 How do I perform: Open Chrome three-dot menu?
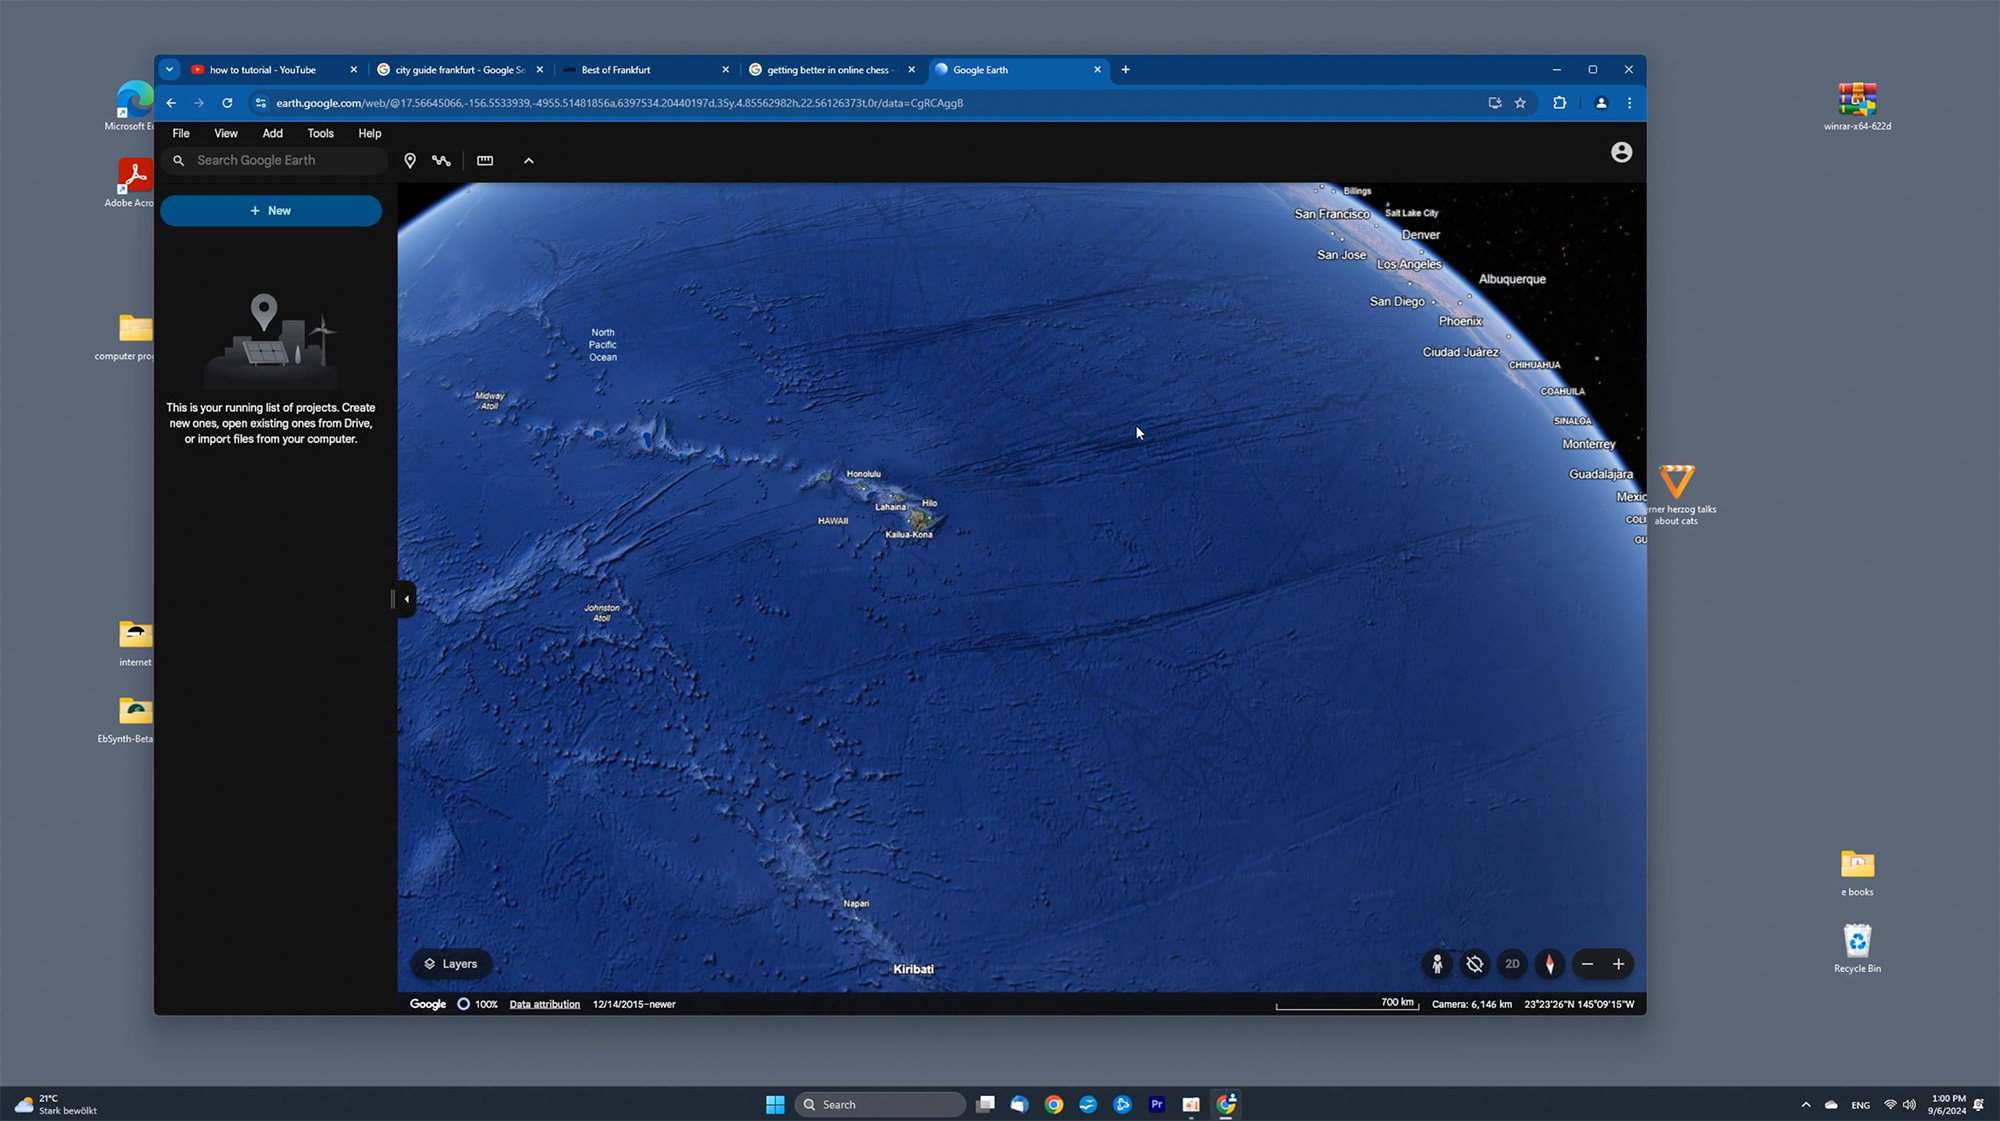coord(1629,103)
